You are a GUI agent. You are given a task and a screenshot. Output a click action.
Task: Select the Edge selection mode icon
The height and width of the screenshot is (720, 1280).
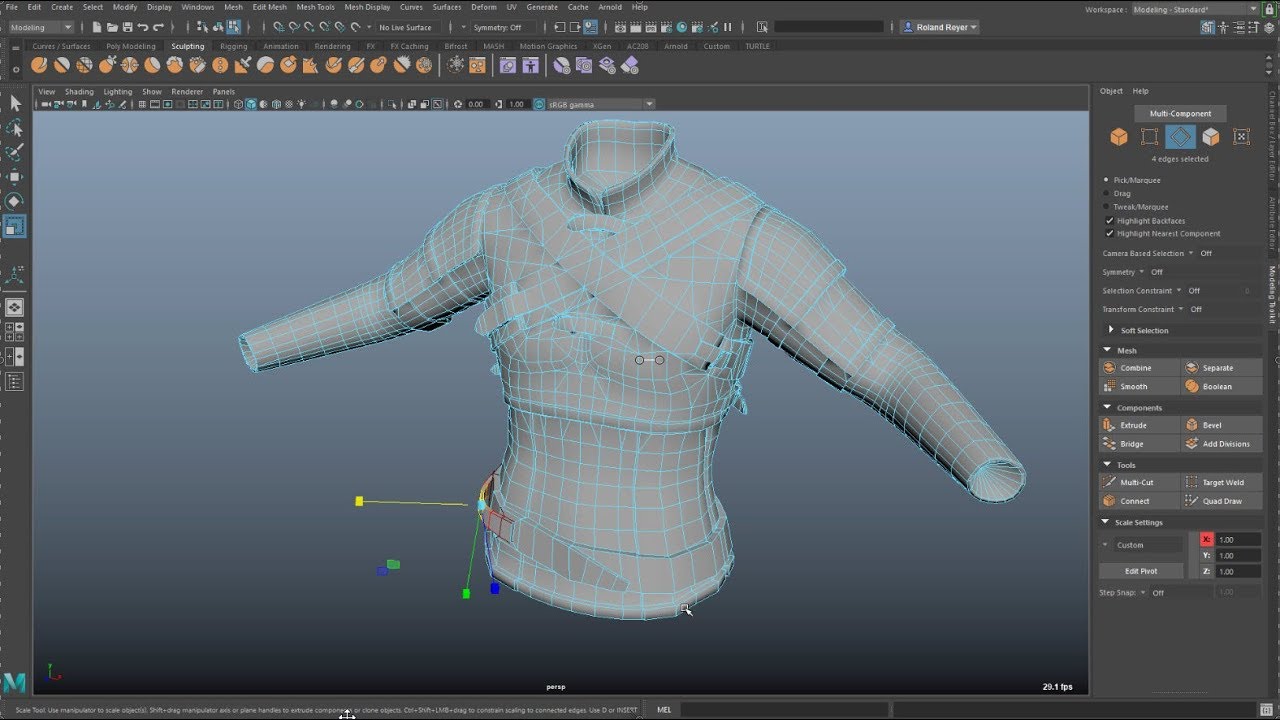pos(1180,137)
